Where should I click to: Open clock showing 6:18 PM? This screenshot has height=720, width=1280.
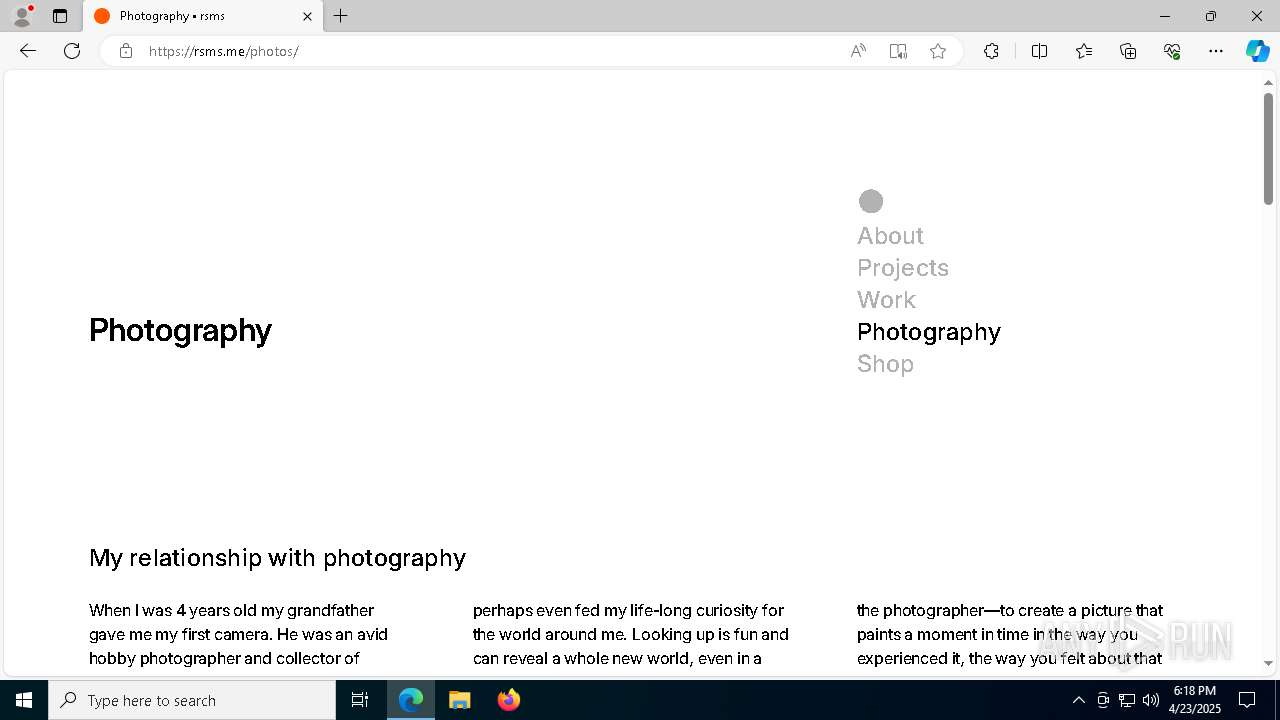coord(1194,700)
